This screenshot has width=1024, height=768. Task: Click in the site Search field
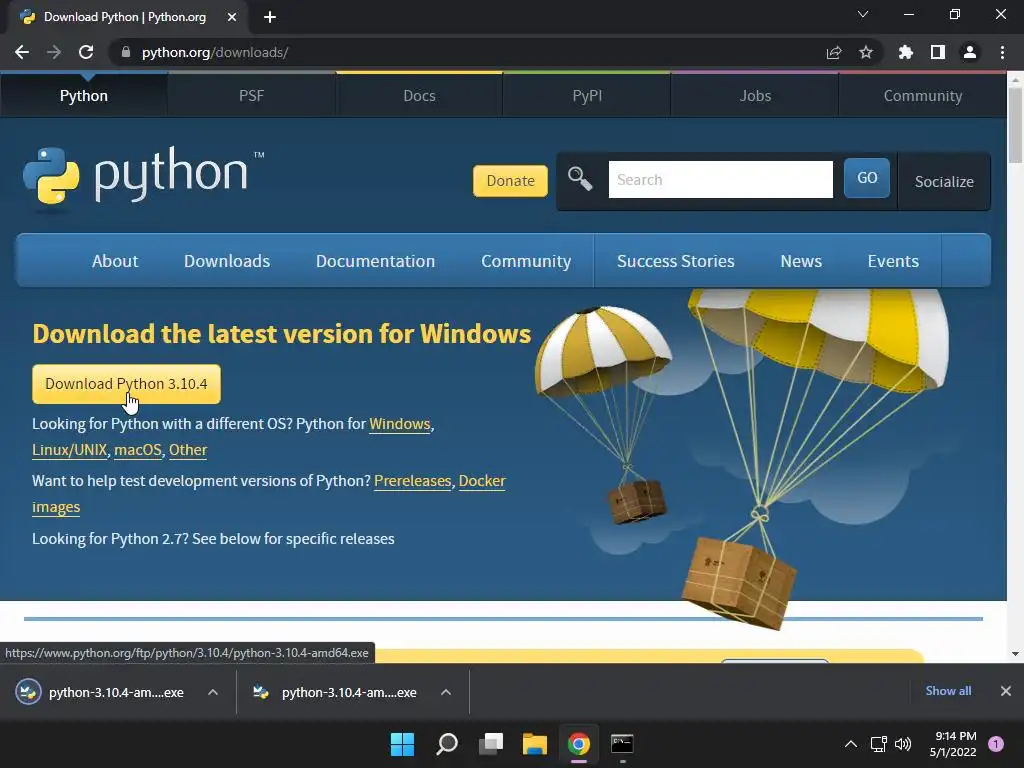[720, 180]
